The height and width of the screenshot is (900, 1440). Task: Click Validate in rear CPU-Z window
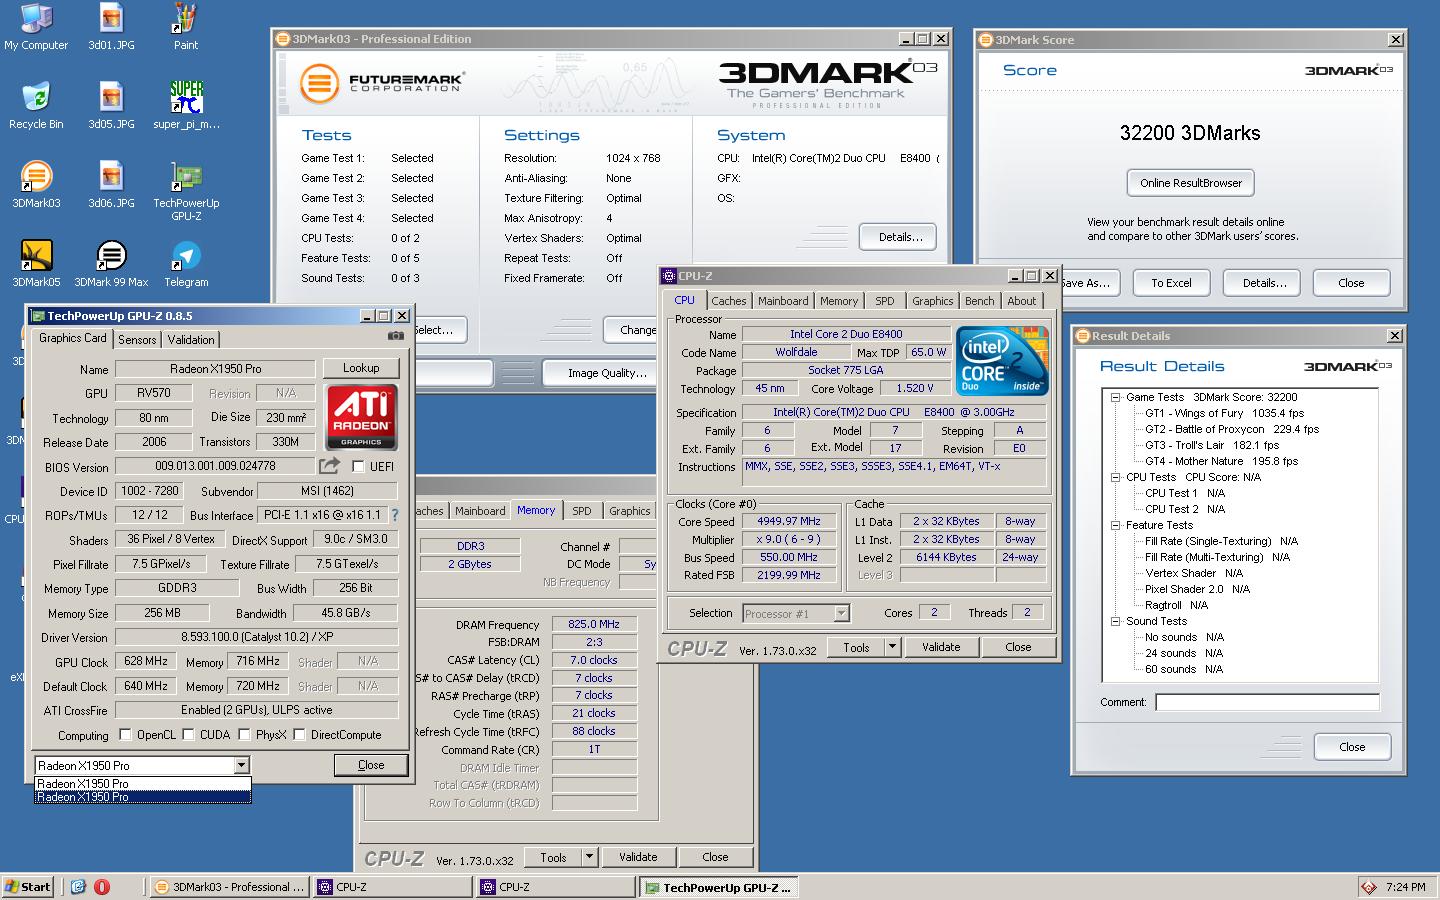pos(638,857)
